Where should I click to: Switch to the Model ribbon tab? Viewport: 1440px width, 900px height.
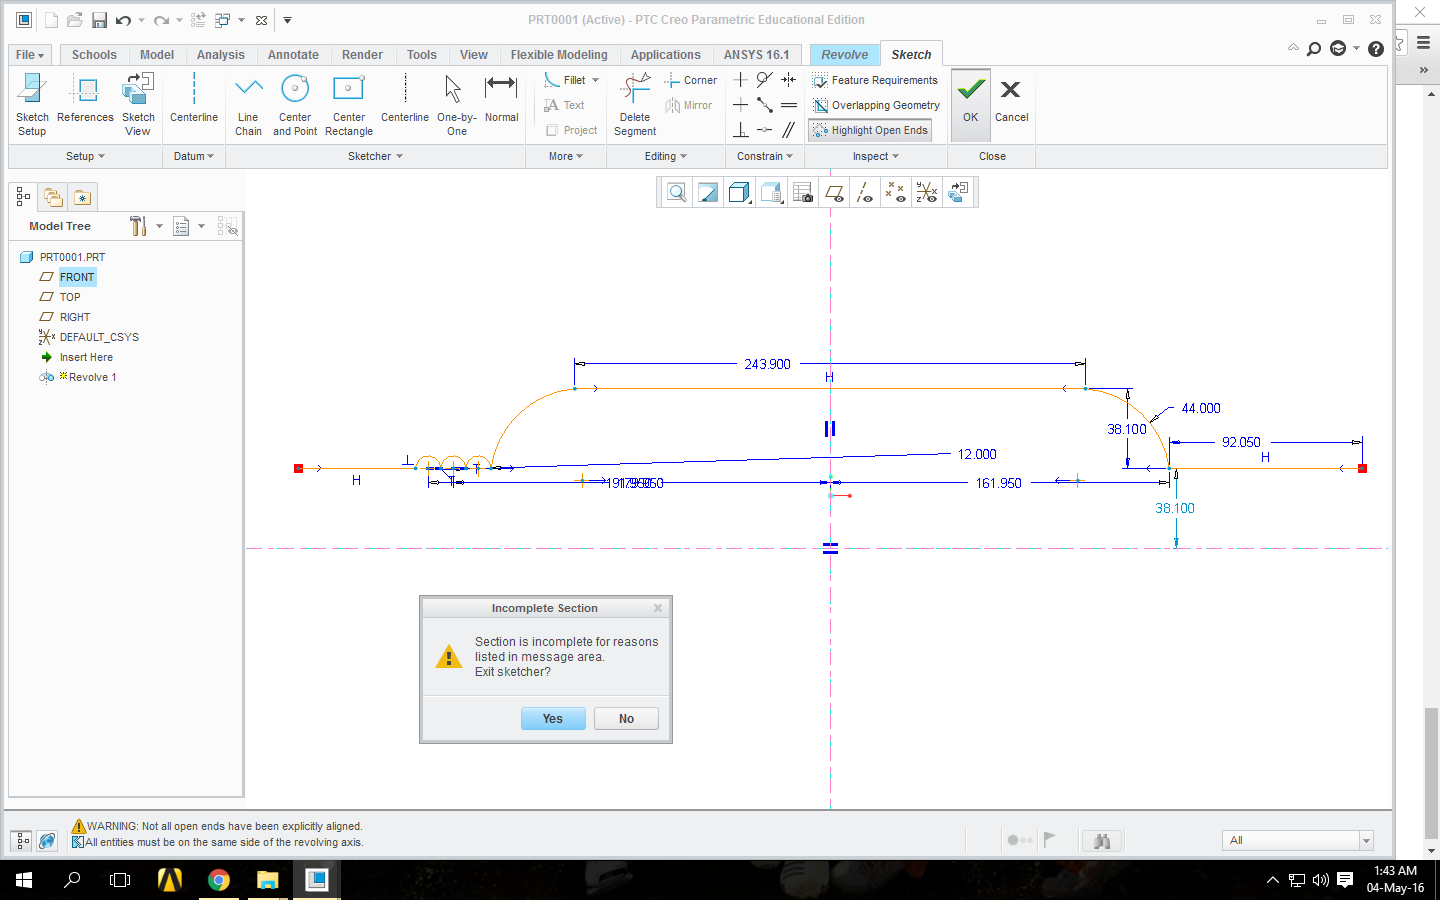click(x=157, y=55)
